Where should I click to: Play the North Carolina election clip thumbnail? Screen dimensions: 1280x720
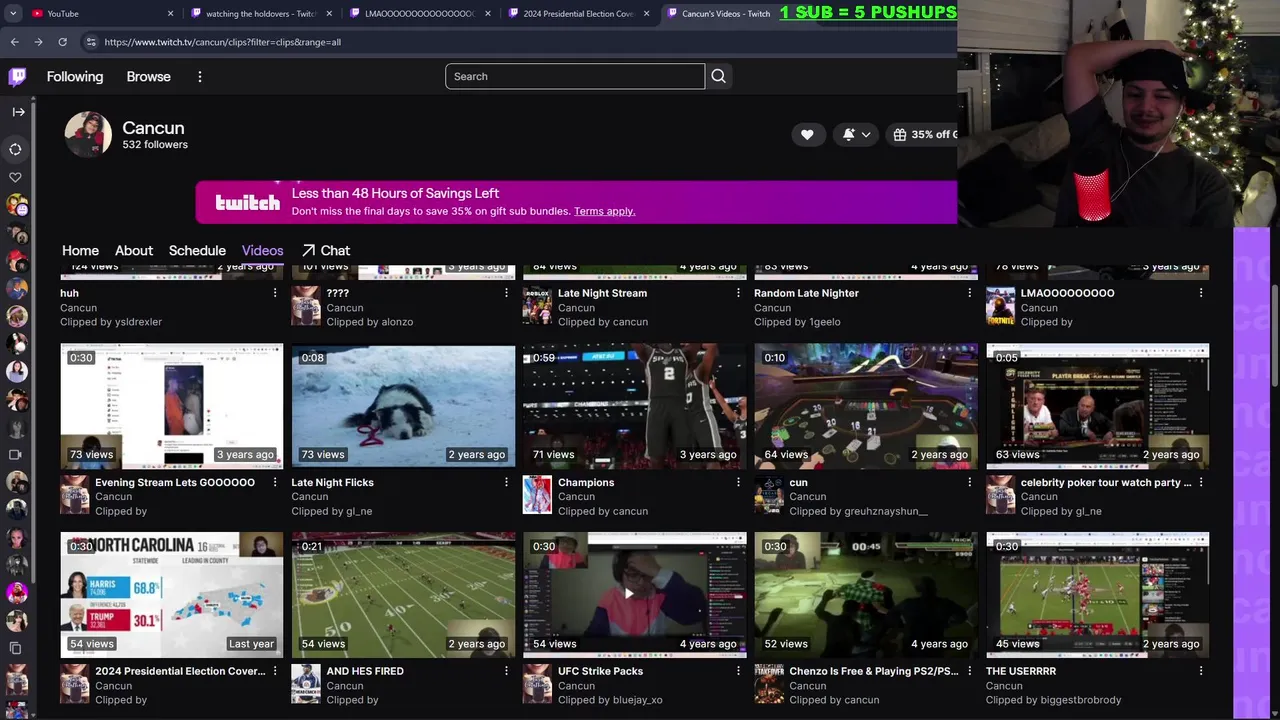pos(172,595)
